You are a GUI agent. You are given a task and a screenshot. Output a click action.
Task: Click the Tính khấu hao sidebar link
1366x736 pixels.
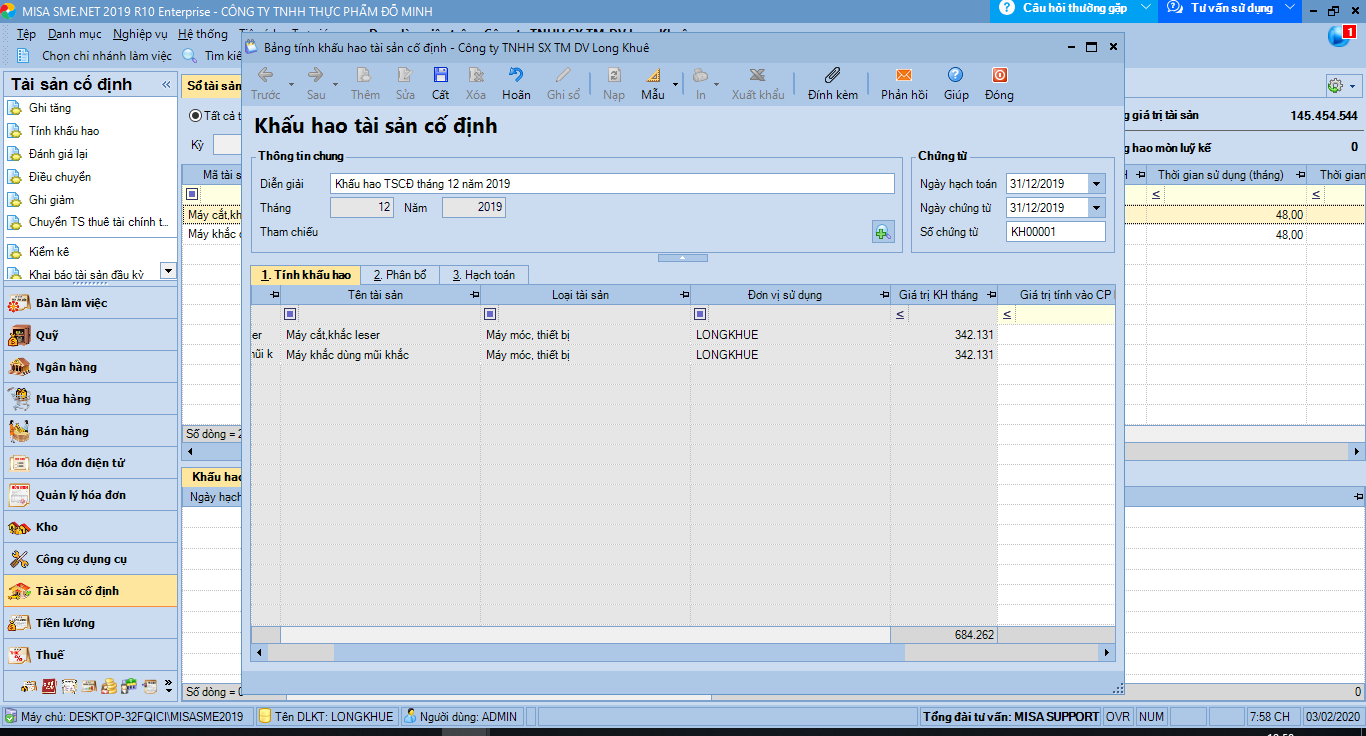tap(64, 131)
